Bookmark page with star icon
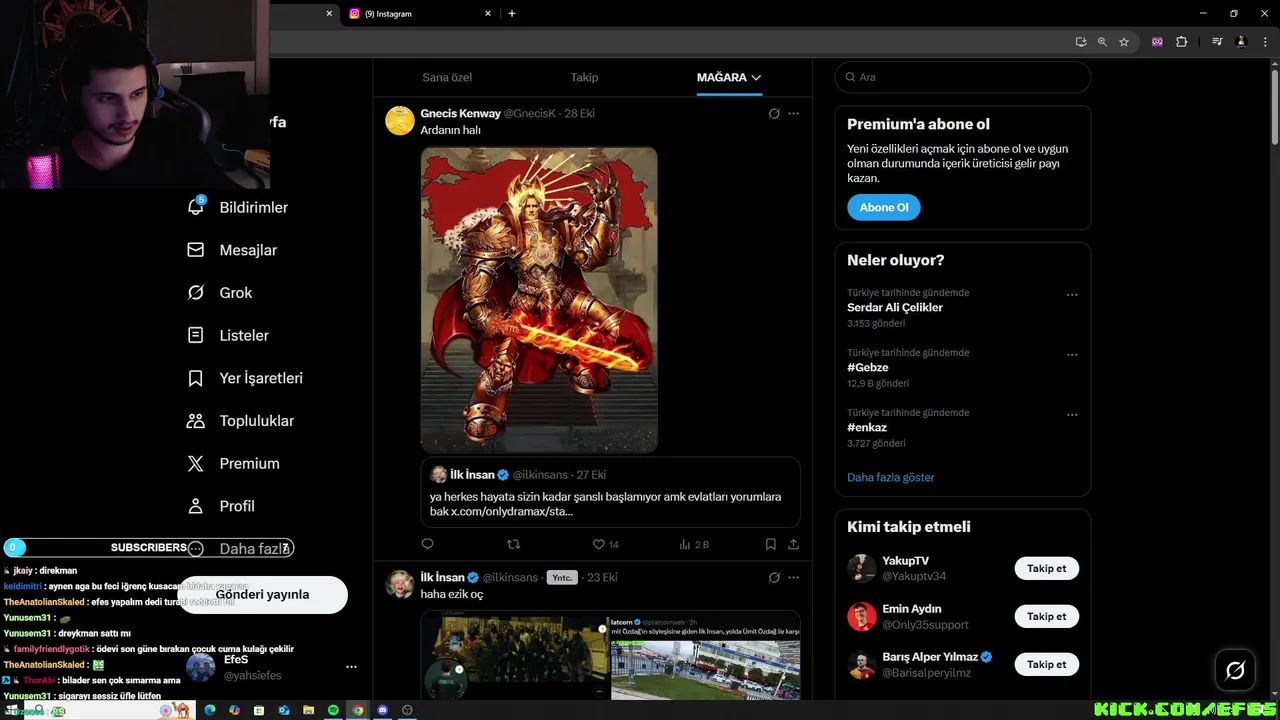This screenshot has width=1280, height=720. pos(1124,42)
